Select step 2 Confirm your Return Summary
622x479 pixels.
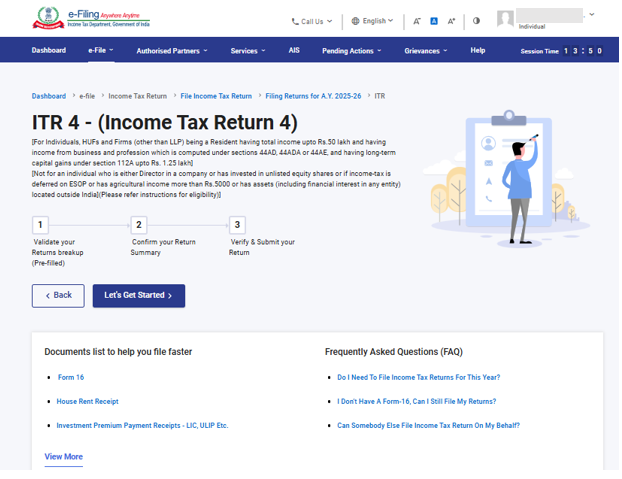click(139, 226)
